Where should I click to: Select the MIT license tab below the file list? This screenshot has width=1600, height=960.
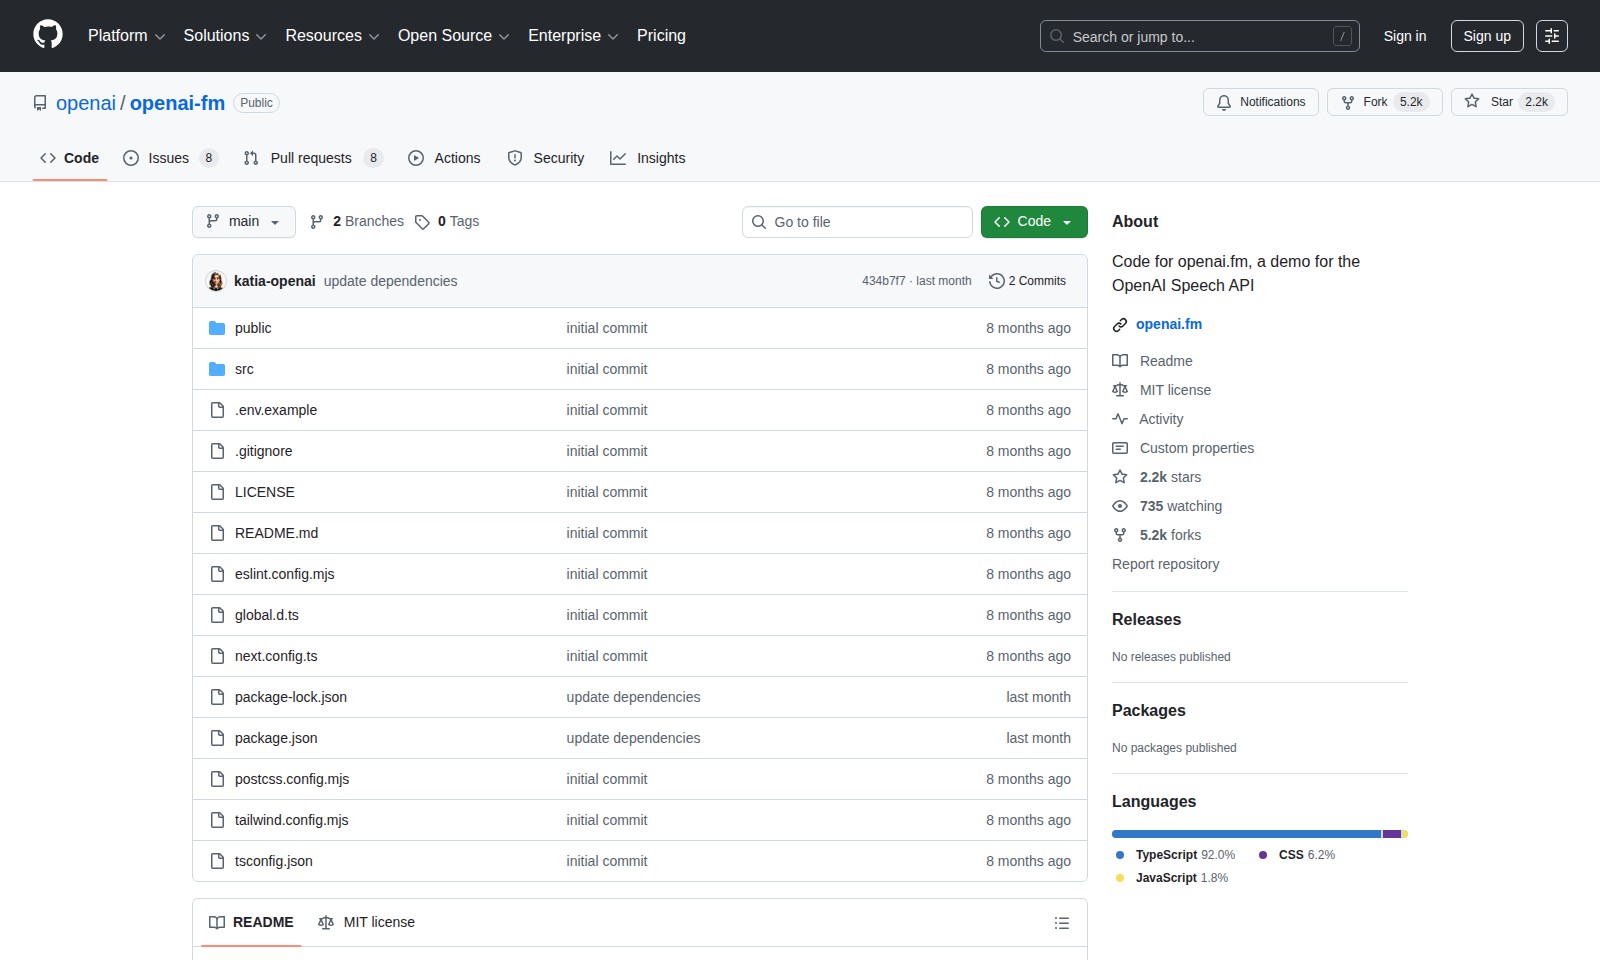(x=366, y=922)
